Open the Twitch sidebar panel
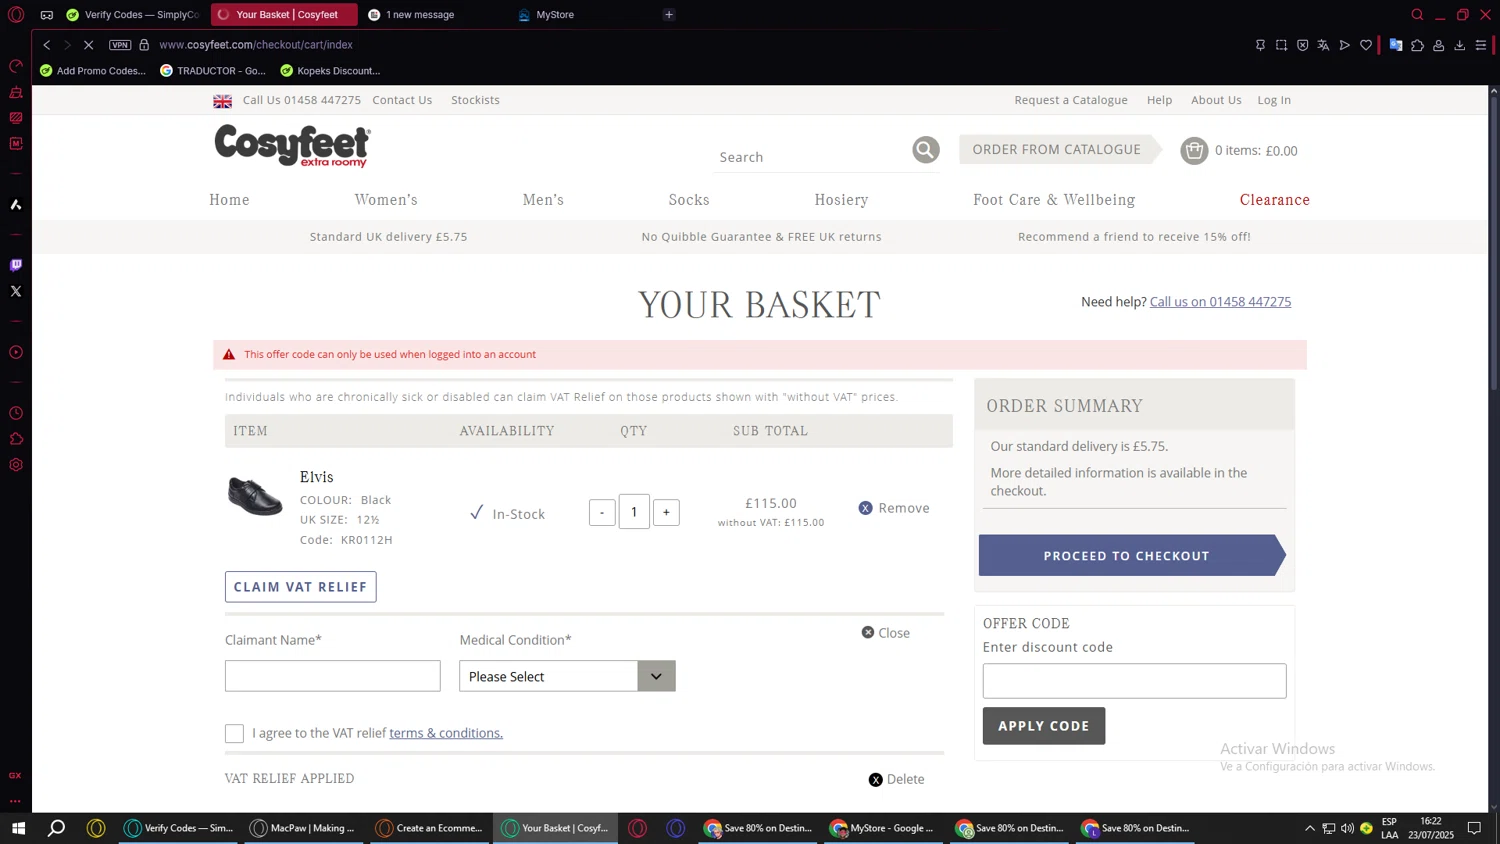Viewport: 1500px width, 844px height. pyautogui.click(x=16, y=265)
